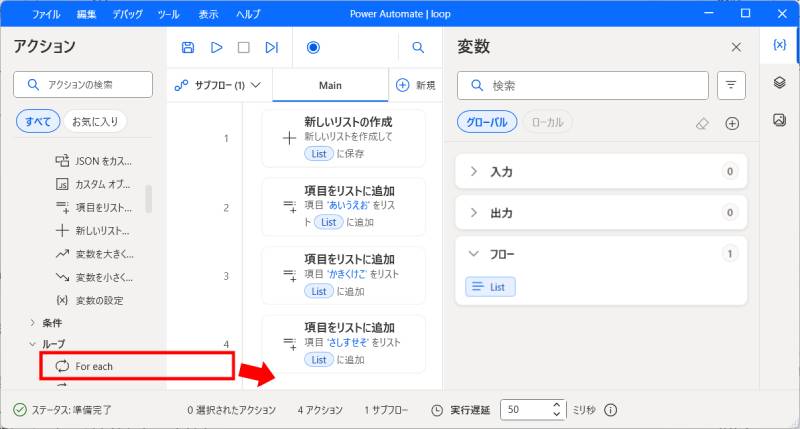
Task: Click the Stop flow icon
Action: [x=244, y=47]
